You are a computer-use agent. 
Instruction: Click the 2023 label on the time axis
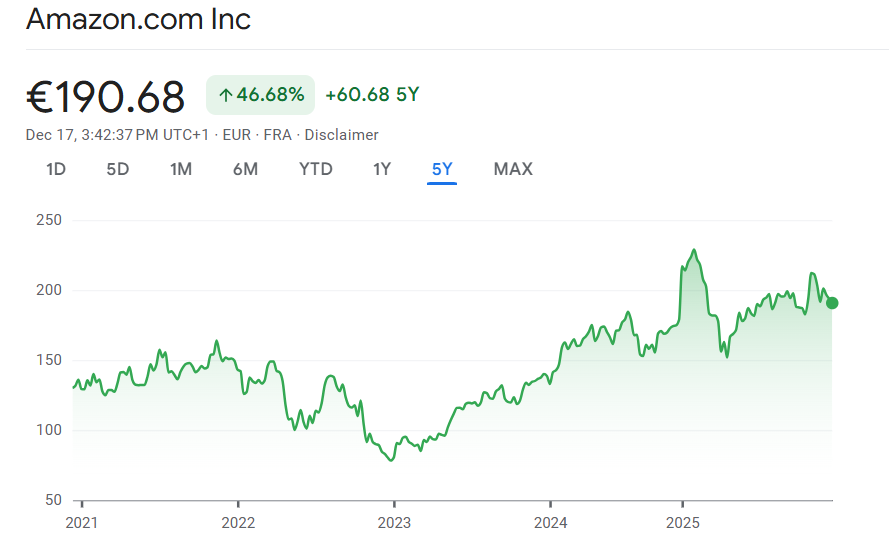[394, 522]
